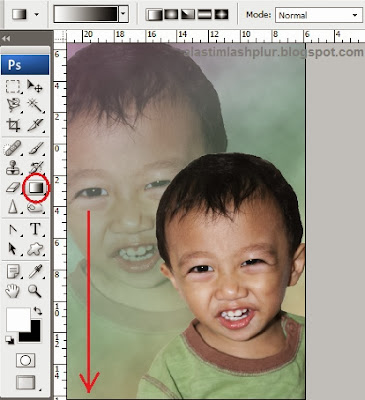
Task: Choose Diamond Gradient style
Action: (x=221, y=14)
